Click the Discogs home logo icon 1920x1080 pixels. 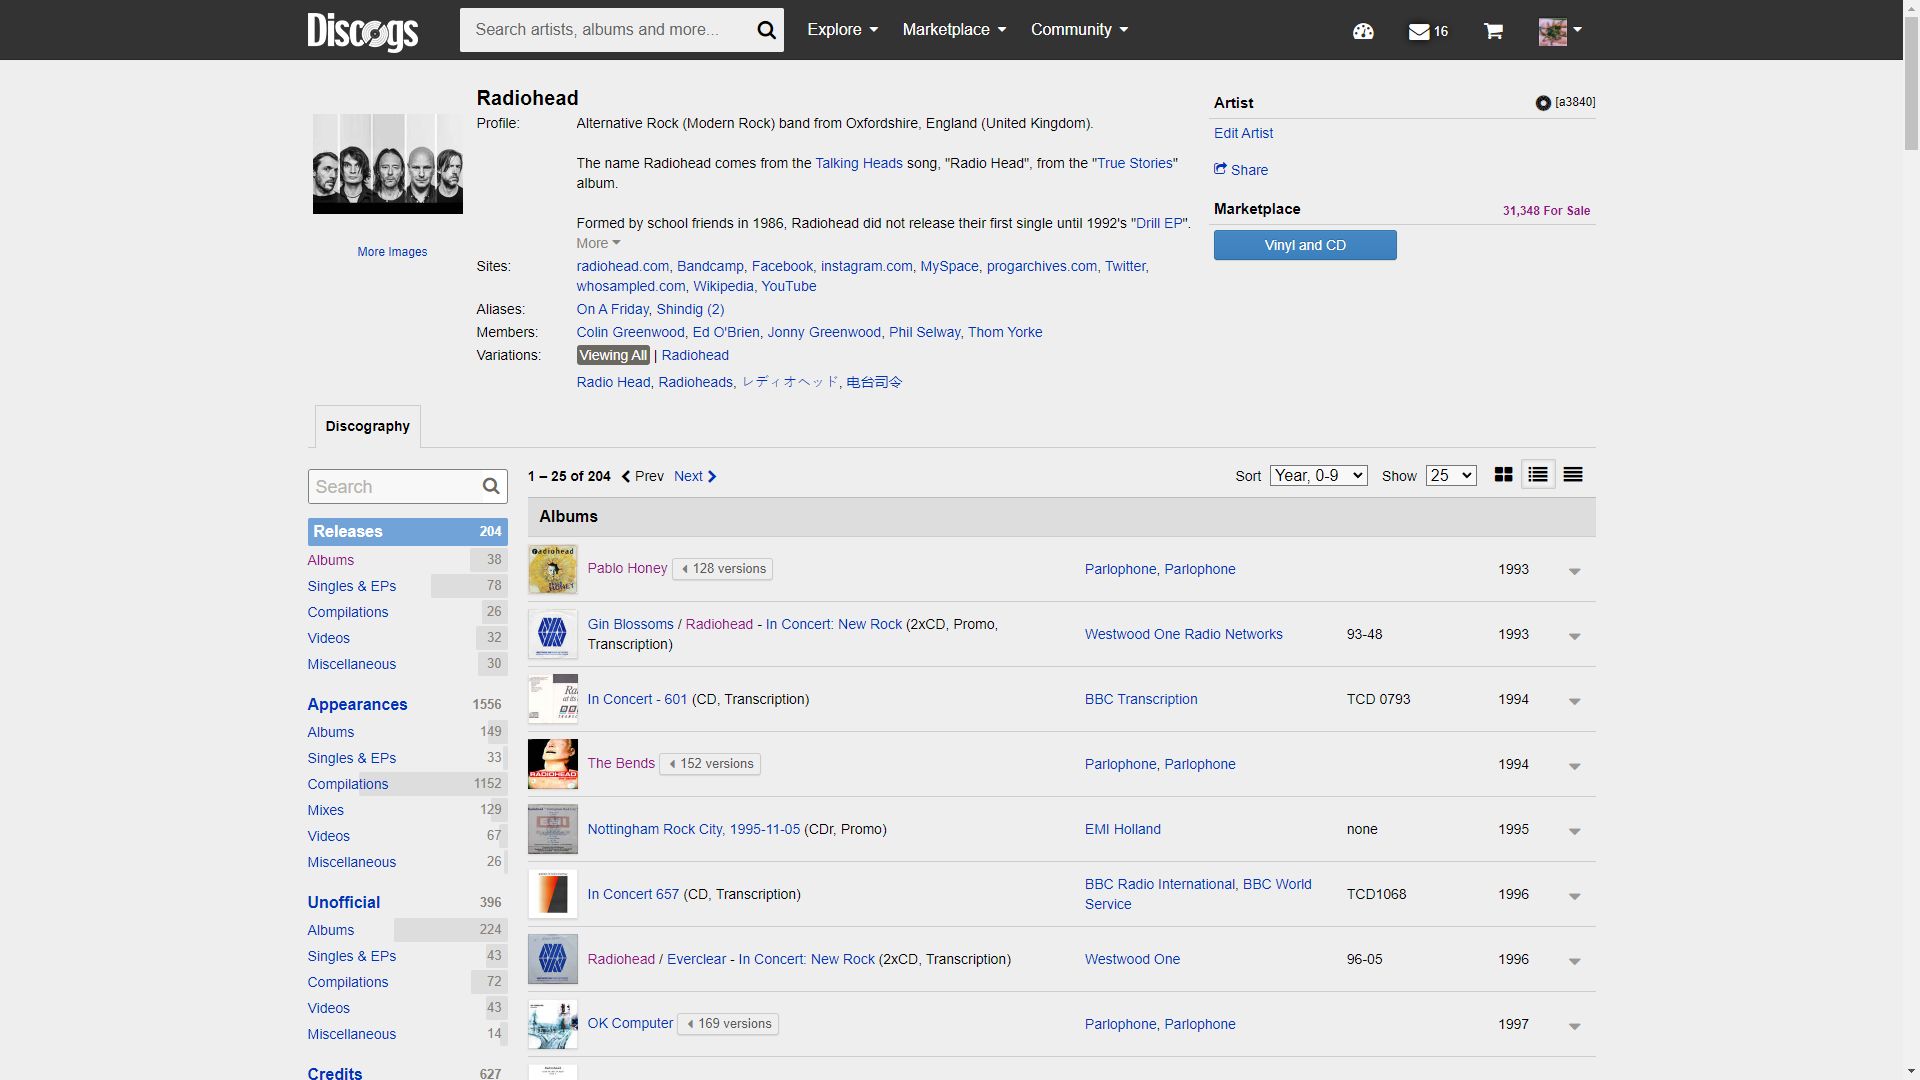[x=364, y=29]
